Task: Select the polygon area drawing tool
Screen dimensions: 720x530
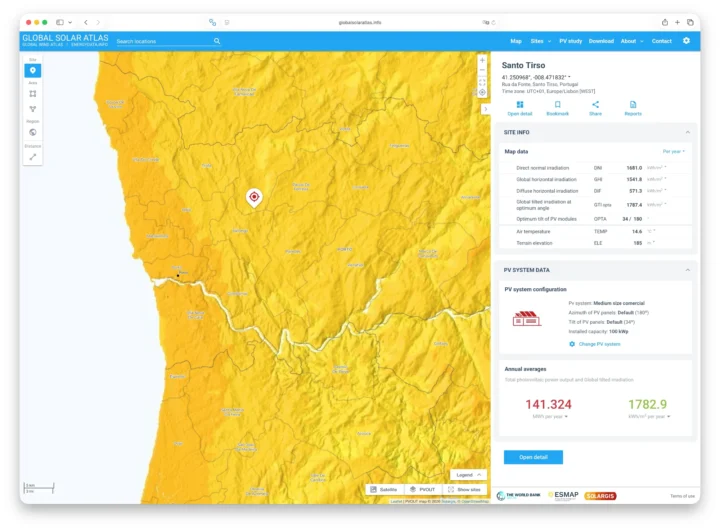Action: (x=33, y=109)
